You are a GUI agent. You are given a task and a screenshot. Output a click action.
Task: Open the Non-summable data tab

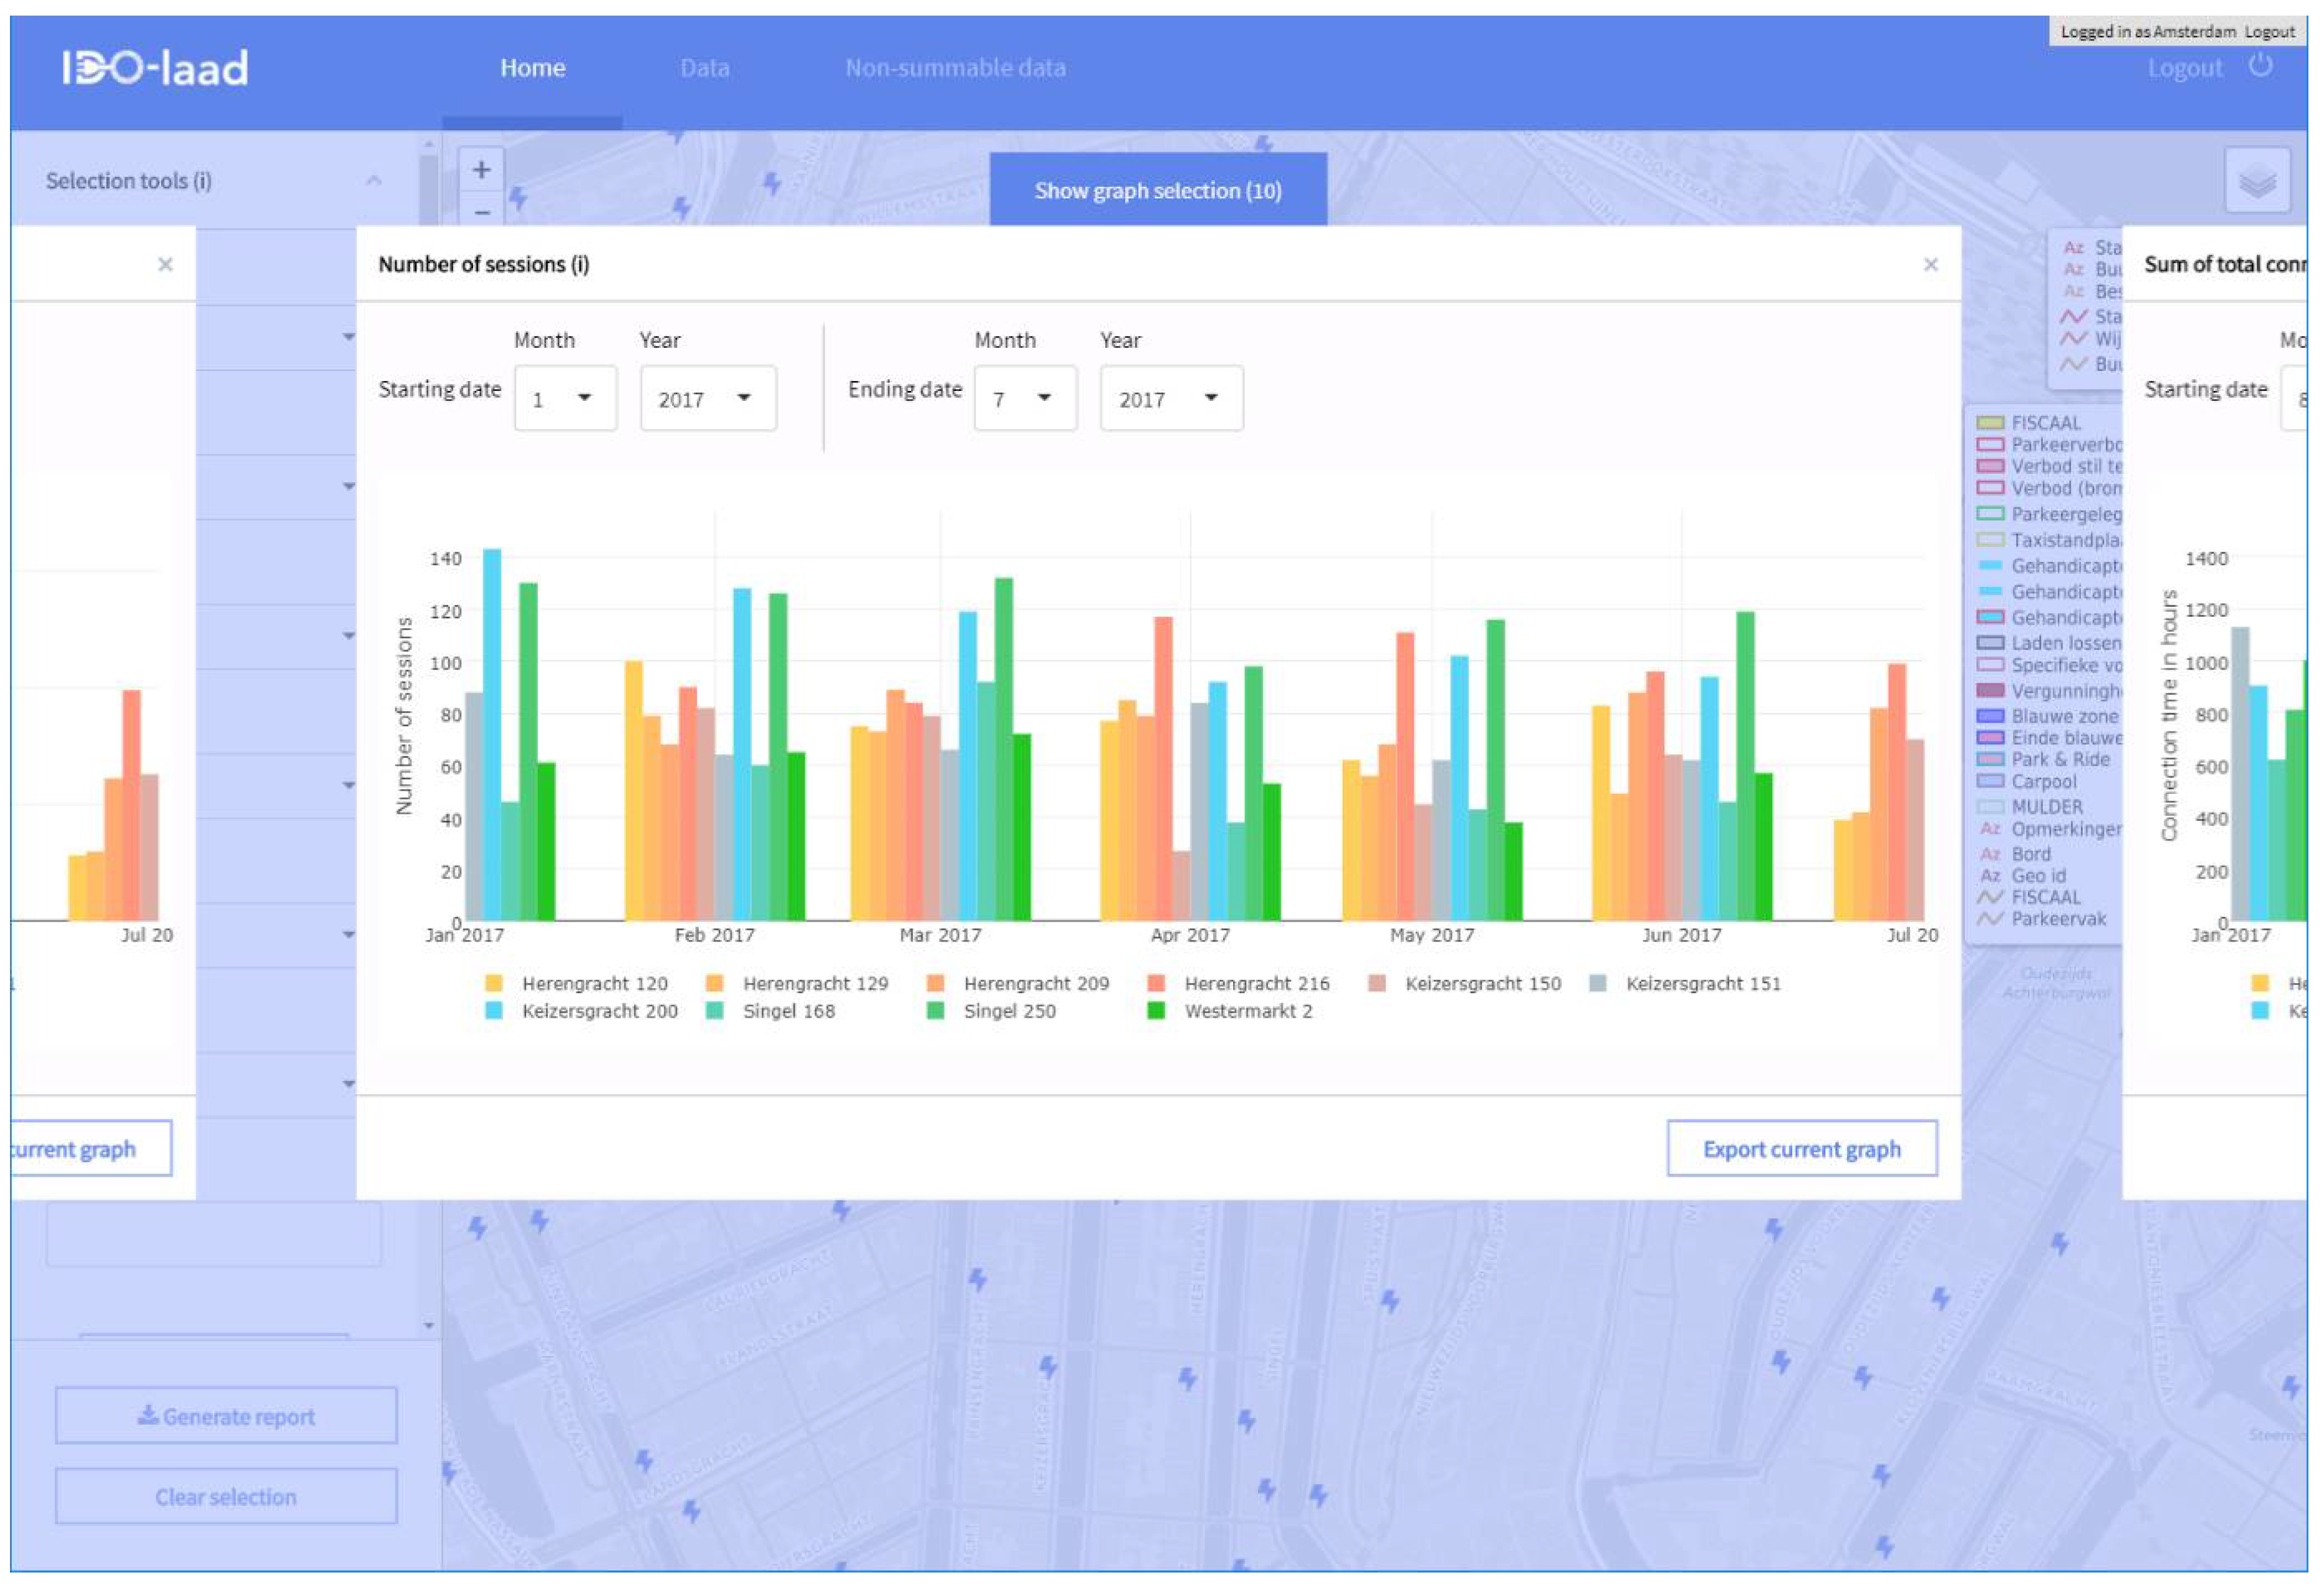(x=955, y=68)
